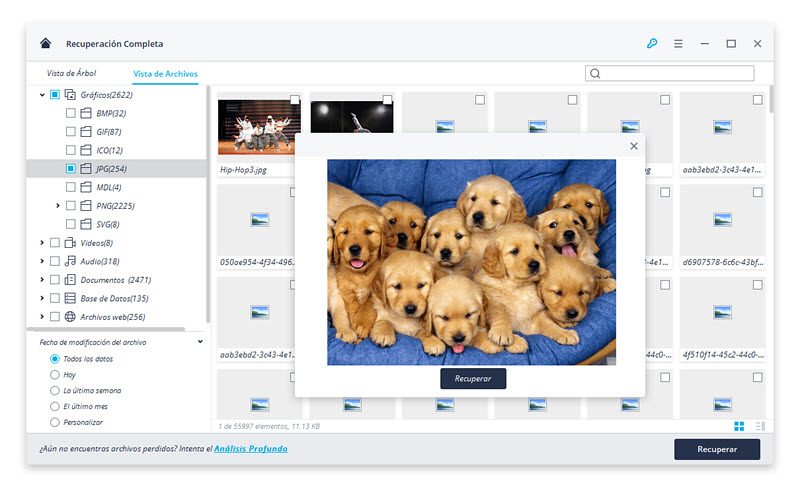The image size is (800, 493).
Task: Select the Todos los datos radio button
Action: tap(55, 359)
